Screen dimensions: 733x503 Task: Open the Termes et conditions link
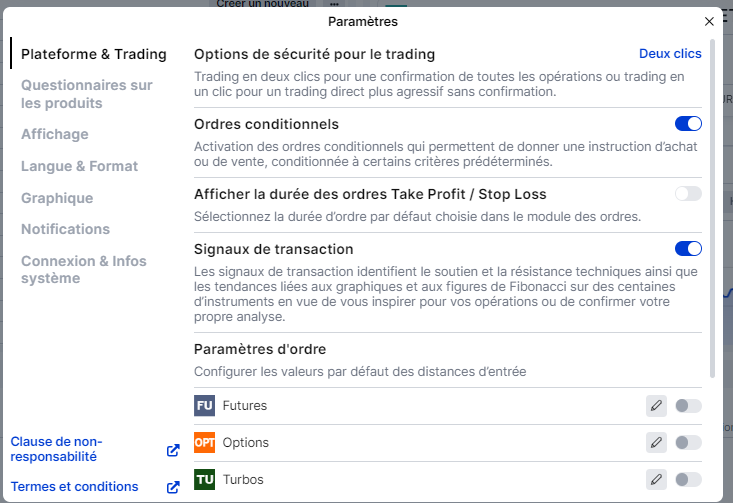(x=74, y=487)
